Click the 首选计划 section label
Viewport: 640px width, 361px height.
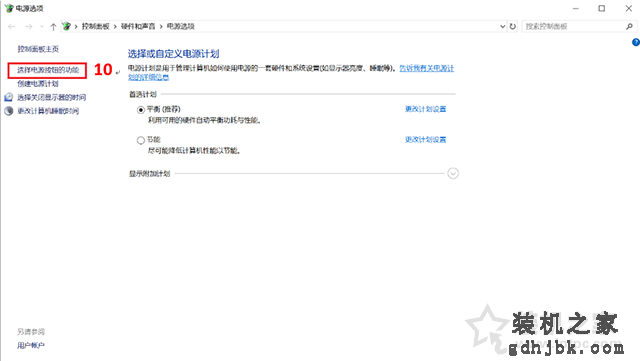[x=143, y=94]
